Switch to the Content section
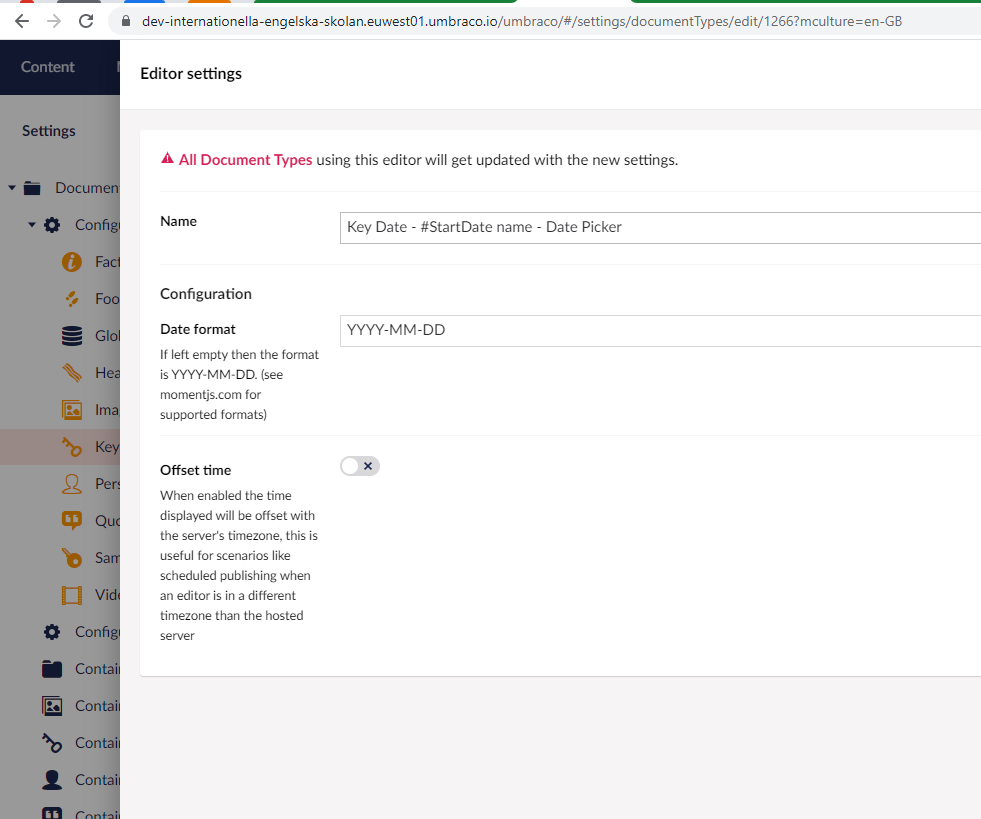 47,66
